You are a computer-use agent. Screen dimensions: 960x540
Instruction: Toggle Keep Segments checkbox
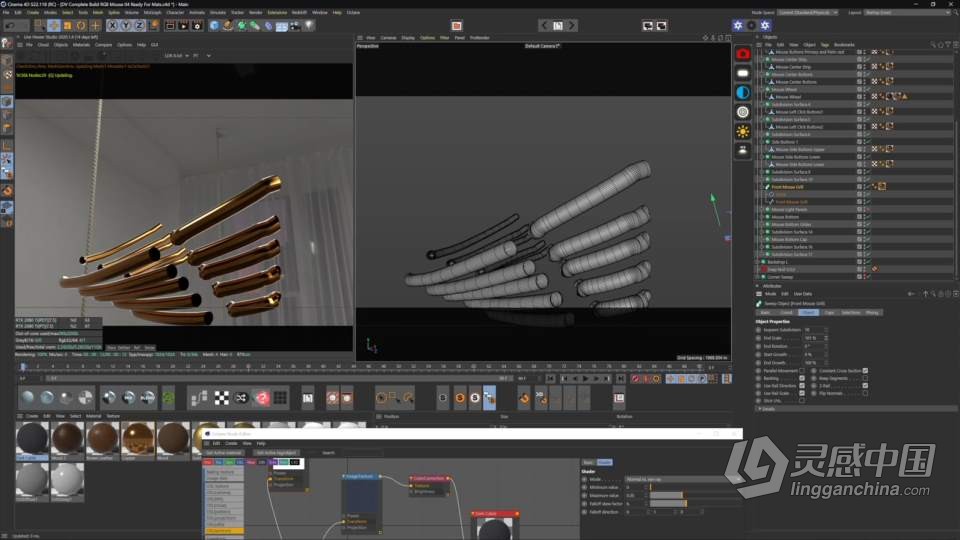[x=865, y=378]
